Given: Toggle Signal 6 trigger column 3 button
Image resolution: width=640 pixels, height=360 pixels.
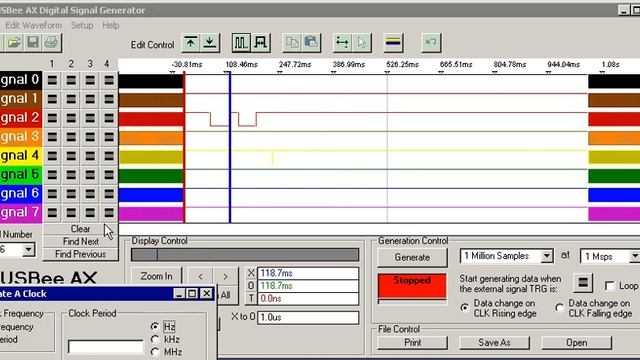Looking at the screenshot, I should click(90, 193).
